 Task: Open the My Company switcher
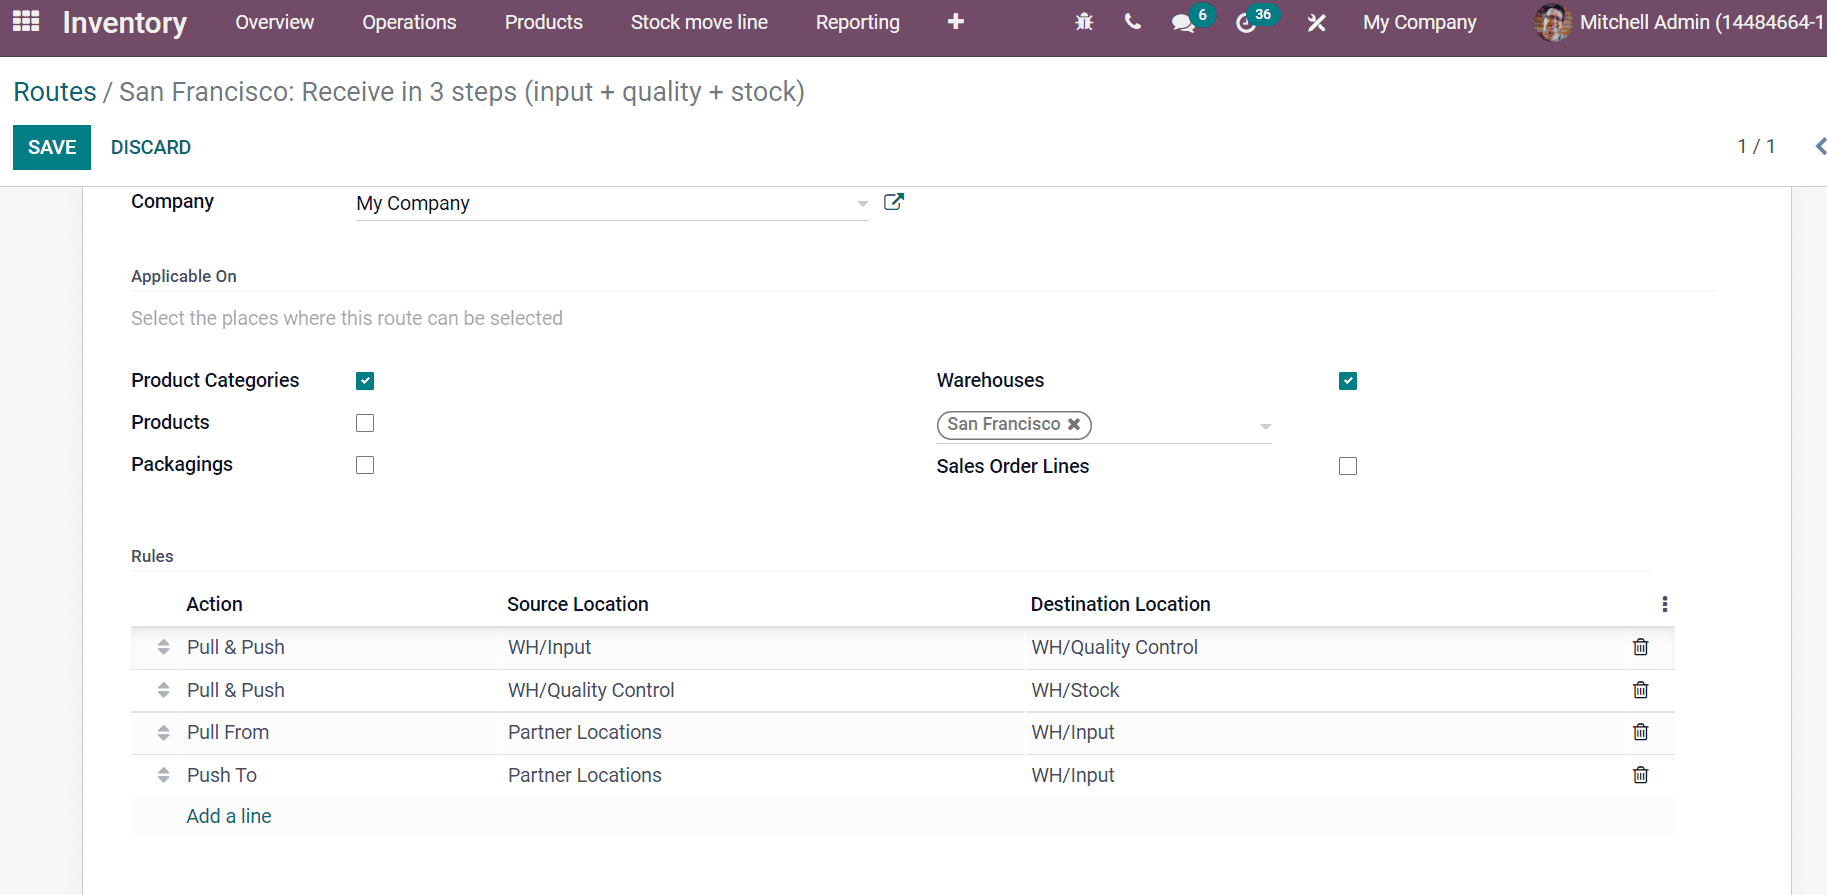[1419, 22]
